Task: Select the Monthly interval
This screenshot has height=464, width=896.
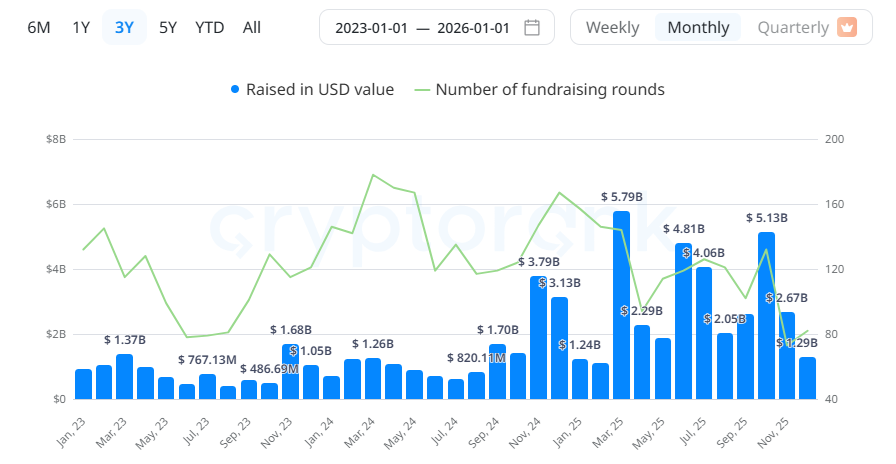Action: pos(698,27)
